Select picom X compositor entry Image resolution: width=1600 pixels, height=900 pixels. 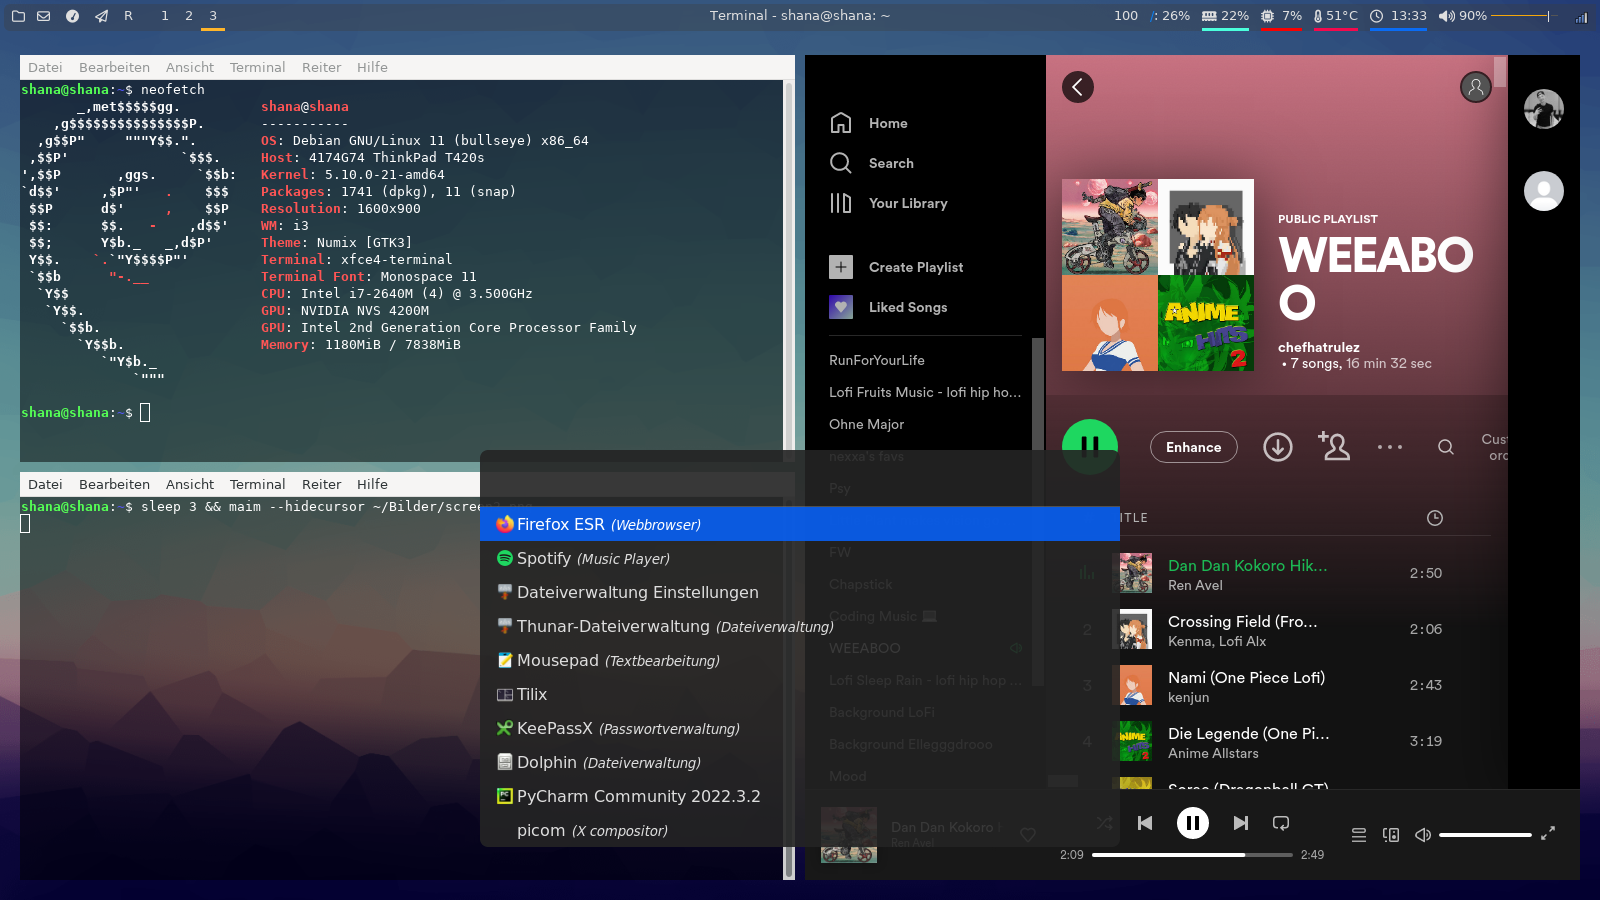point(800,830)
